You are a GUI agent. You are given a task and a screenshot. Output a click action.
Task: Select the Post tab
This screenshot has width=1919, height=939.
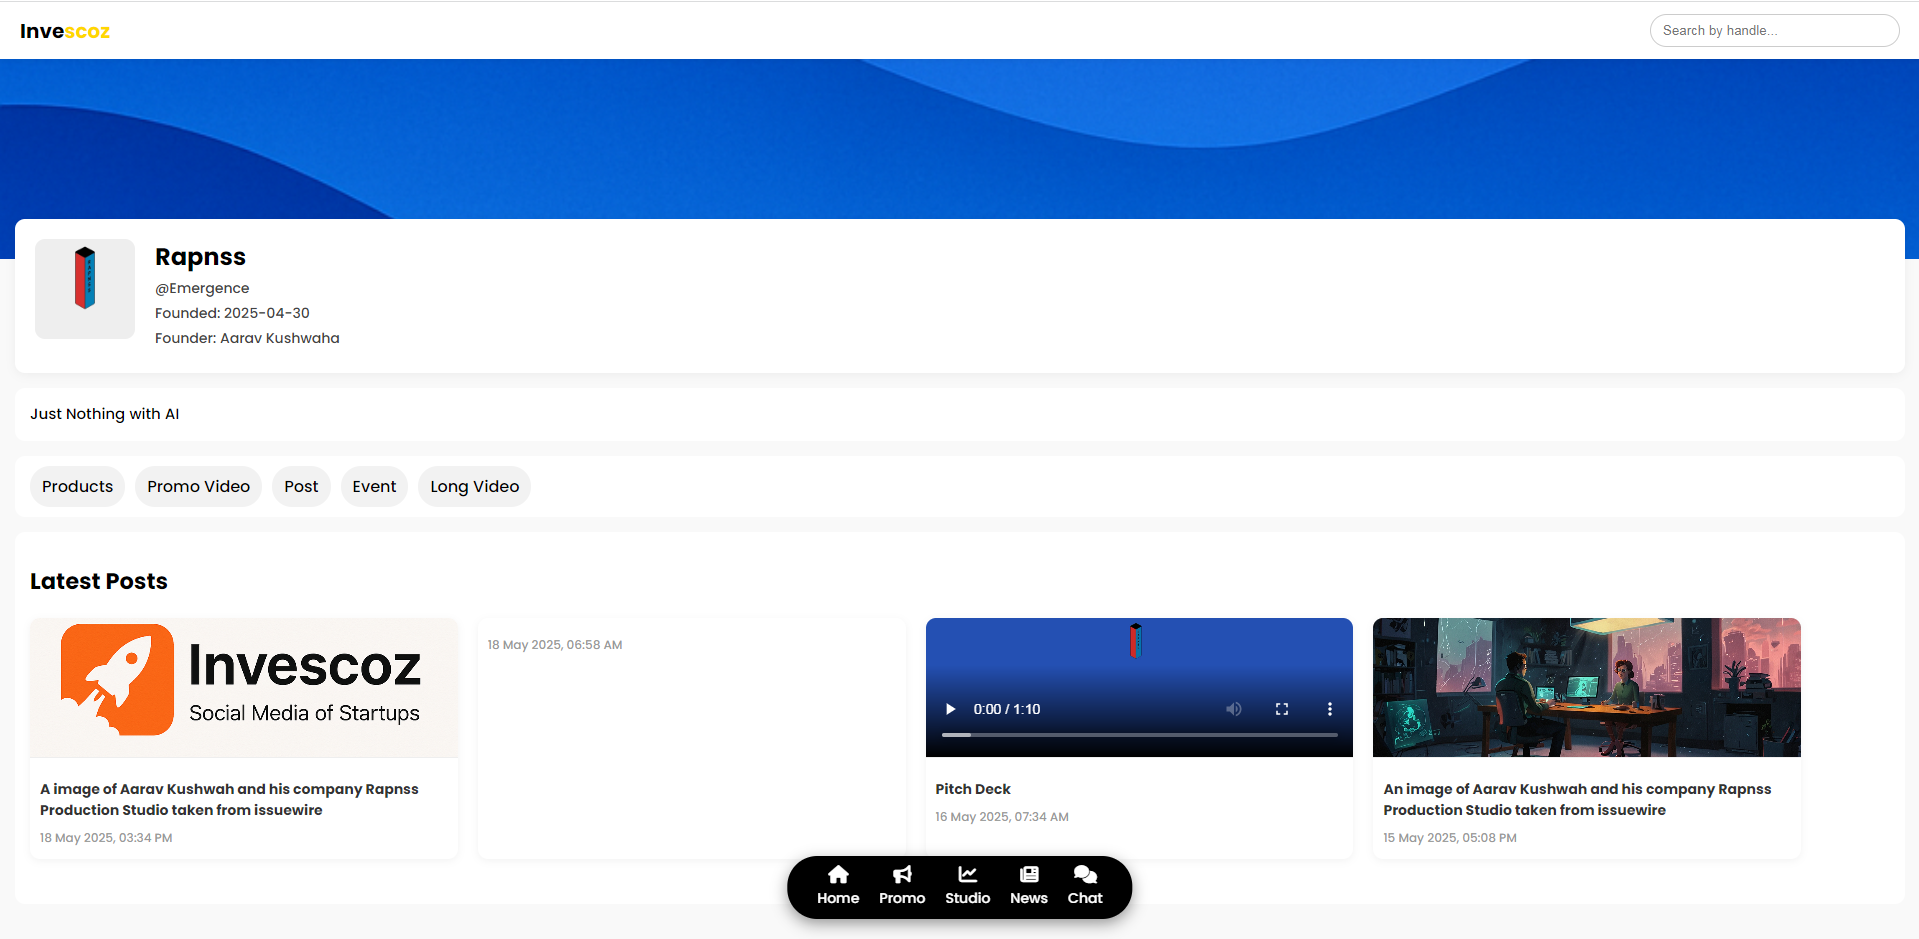pyautogui.click(x=301, y=487)
